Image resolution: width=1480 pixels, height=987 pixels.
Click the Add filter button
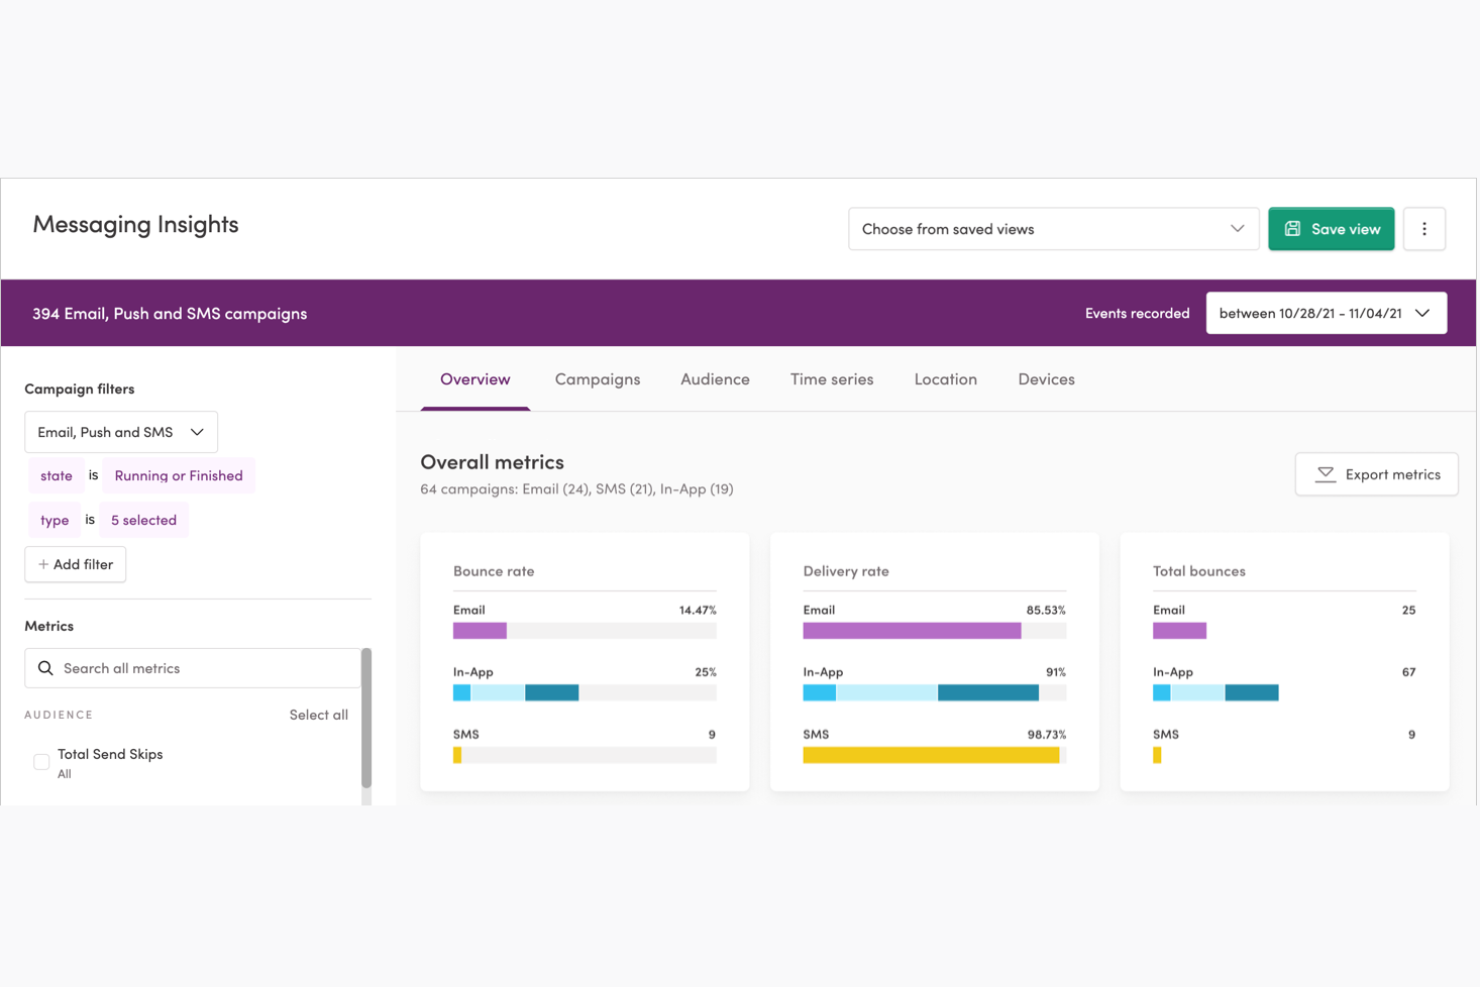point(75,564)
